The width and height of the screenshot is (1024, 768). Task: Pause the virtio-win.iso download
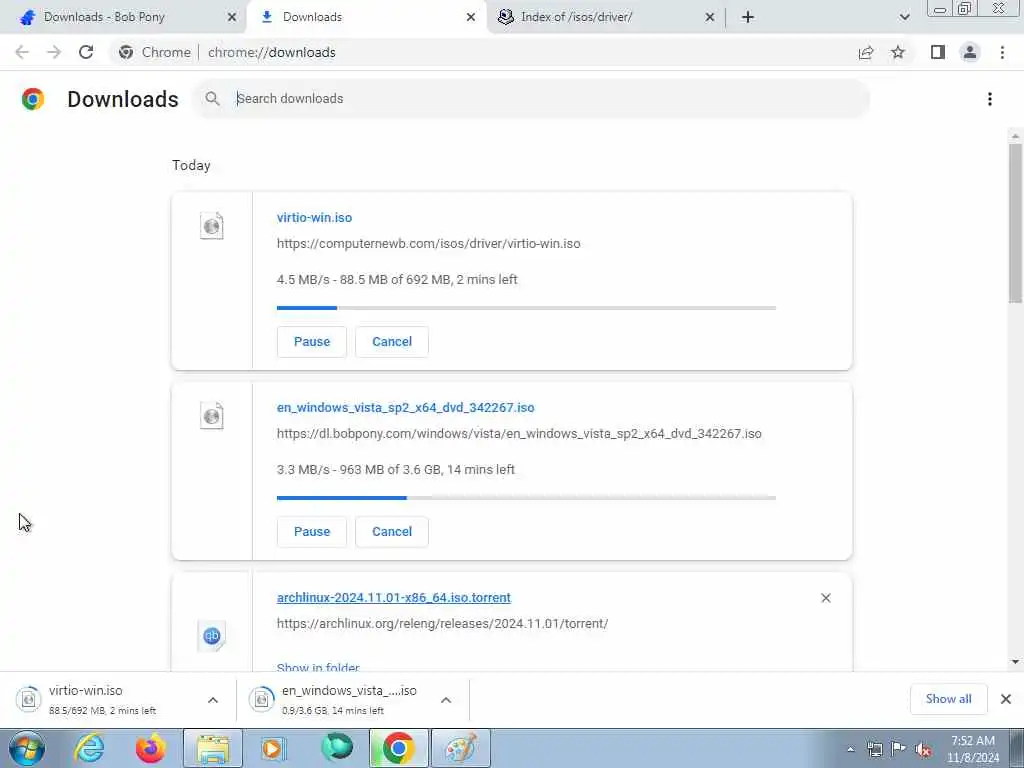312,342
